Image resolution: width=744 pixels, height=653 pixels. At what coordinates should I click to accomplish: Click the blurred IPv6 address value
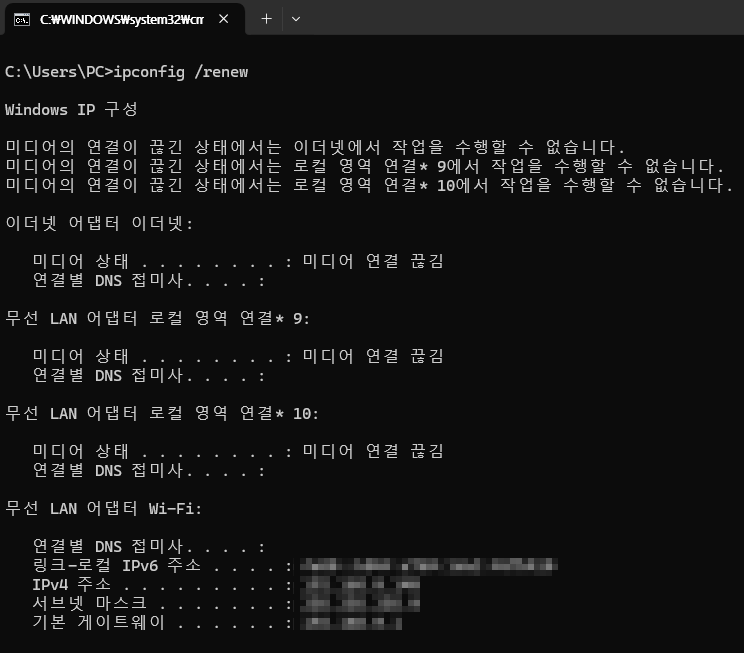pyautogui.click(x=428, y=566)
